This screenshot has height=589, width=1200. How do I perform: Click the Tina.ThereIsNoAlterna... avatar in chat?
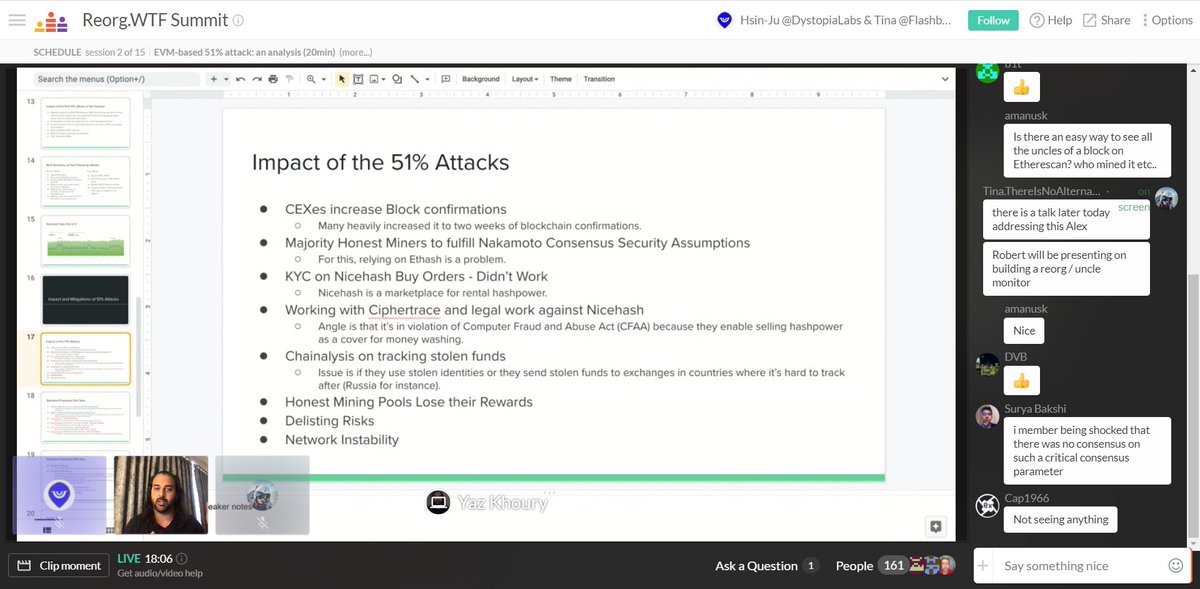pos(1166,198)
